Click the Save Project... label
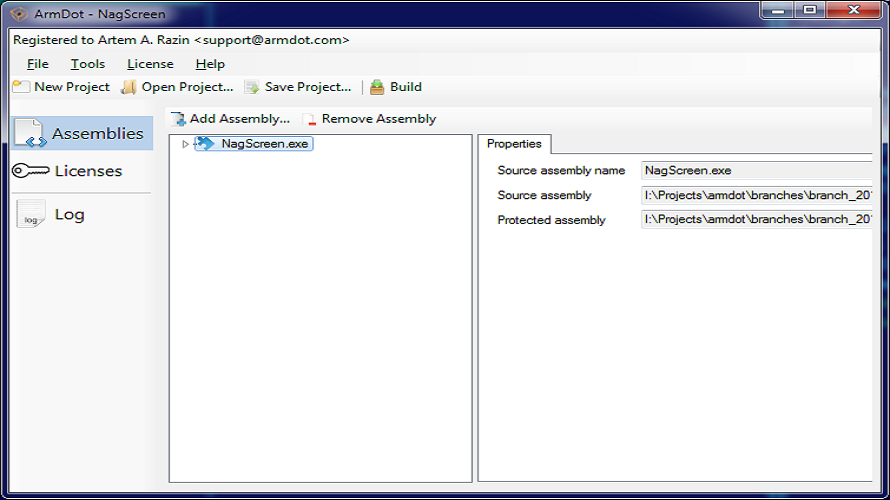890x500 pixels. coord(308,87)
